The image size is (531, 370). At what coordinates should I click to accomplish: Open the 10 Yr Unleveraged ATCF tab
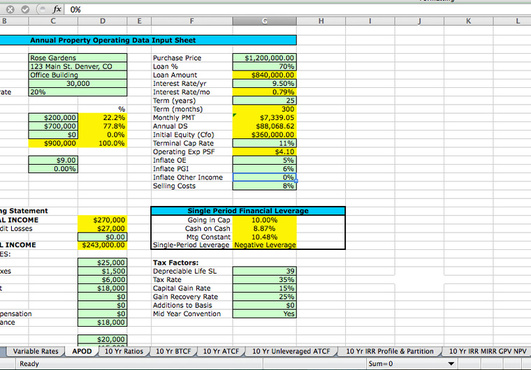pos(291,351)
